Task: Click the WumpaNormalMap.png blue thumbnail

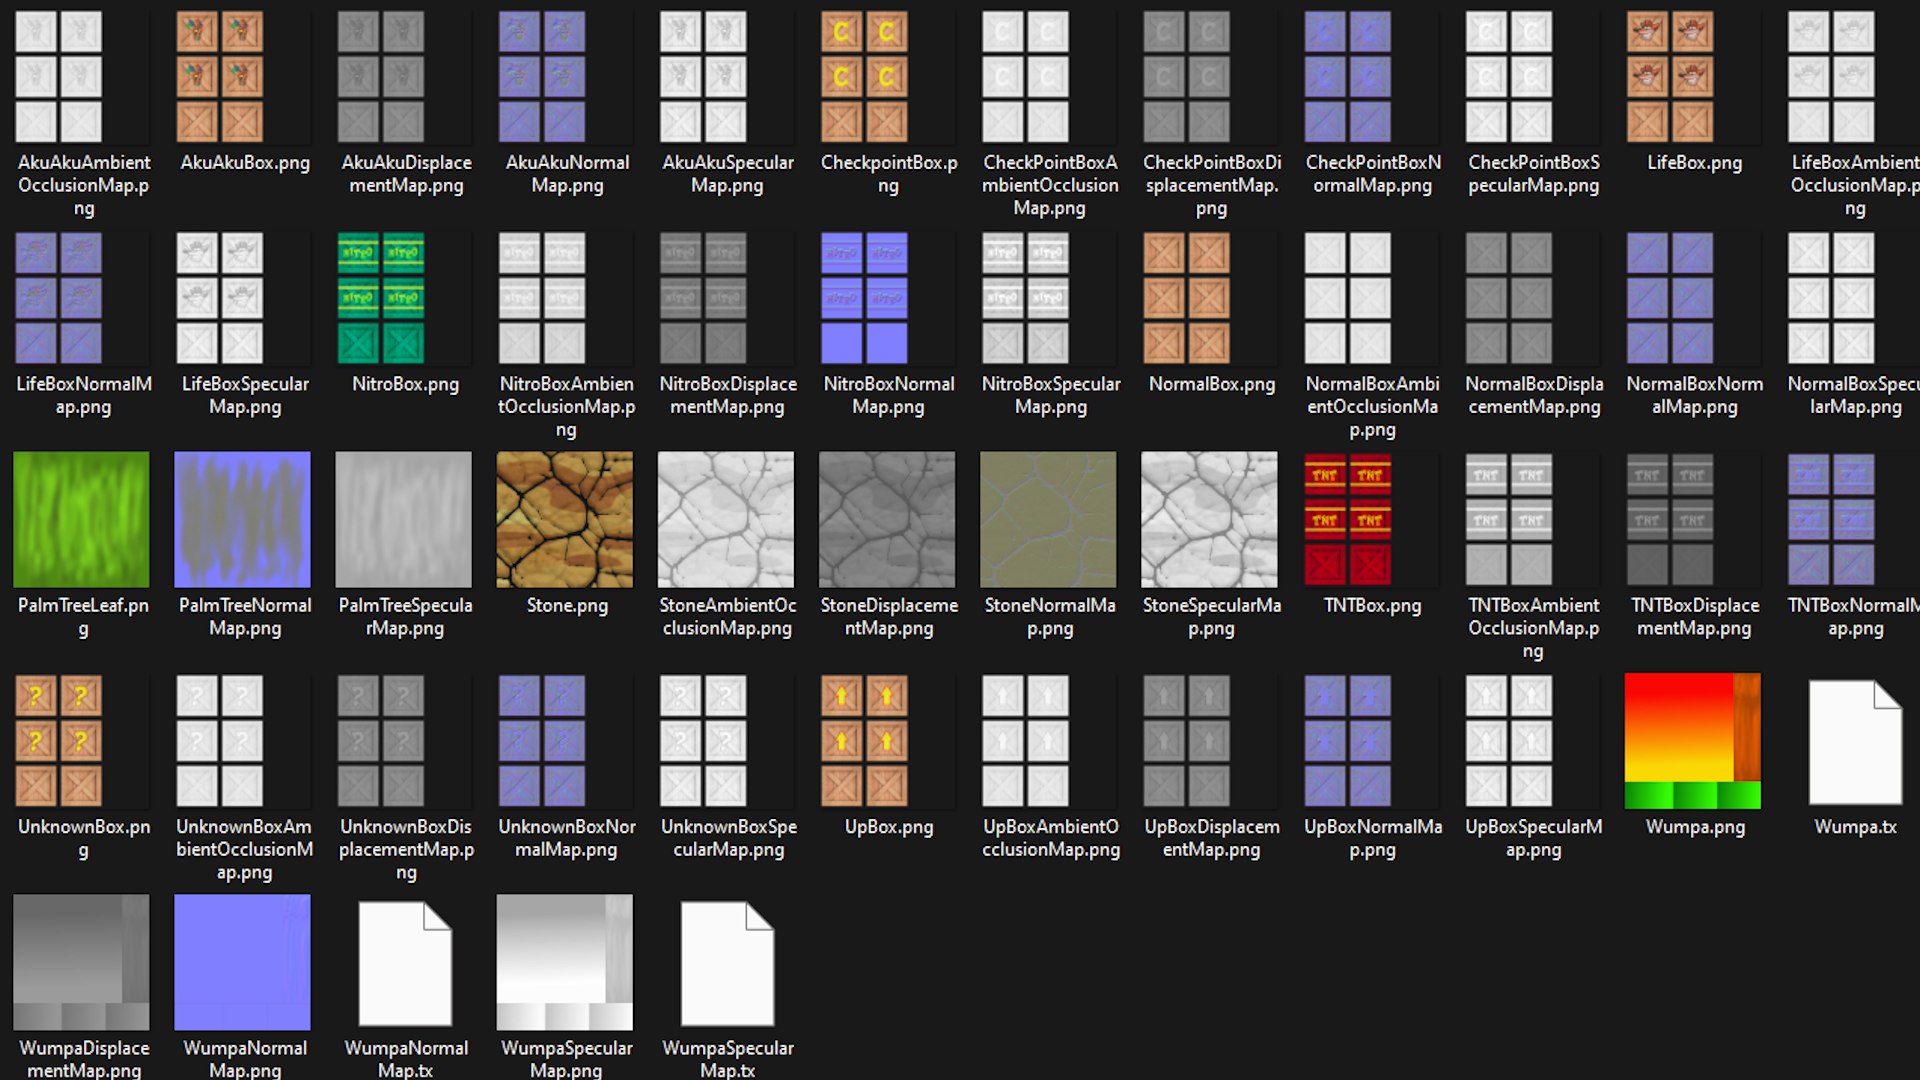Action: pos(242,962)
